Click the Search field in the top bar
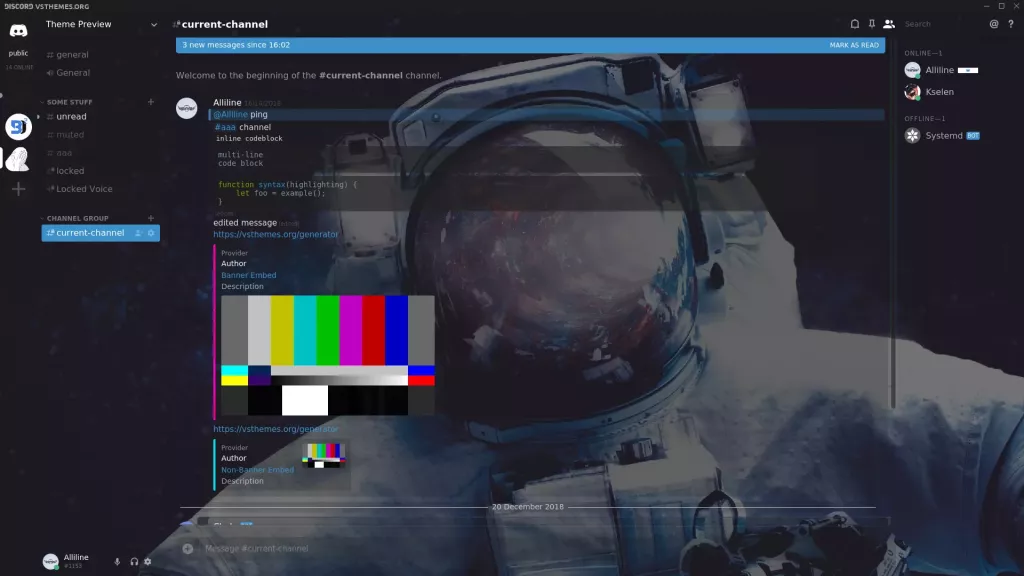 click(930, 23)
